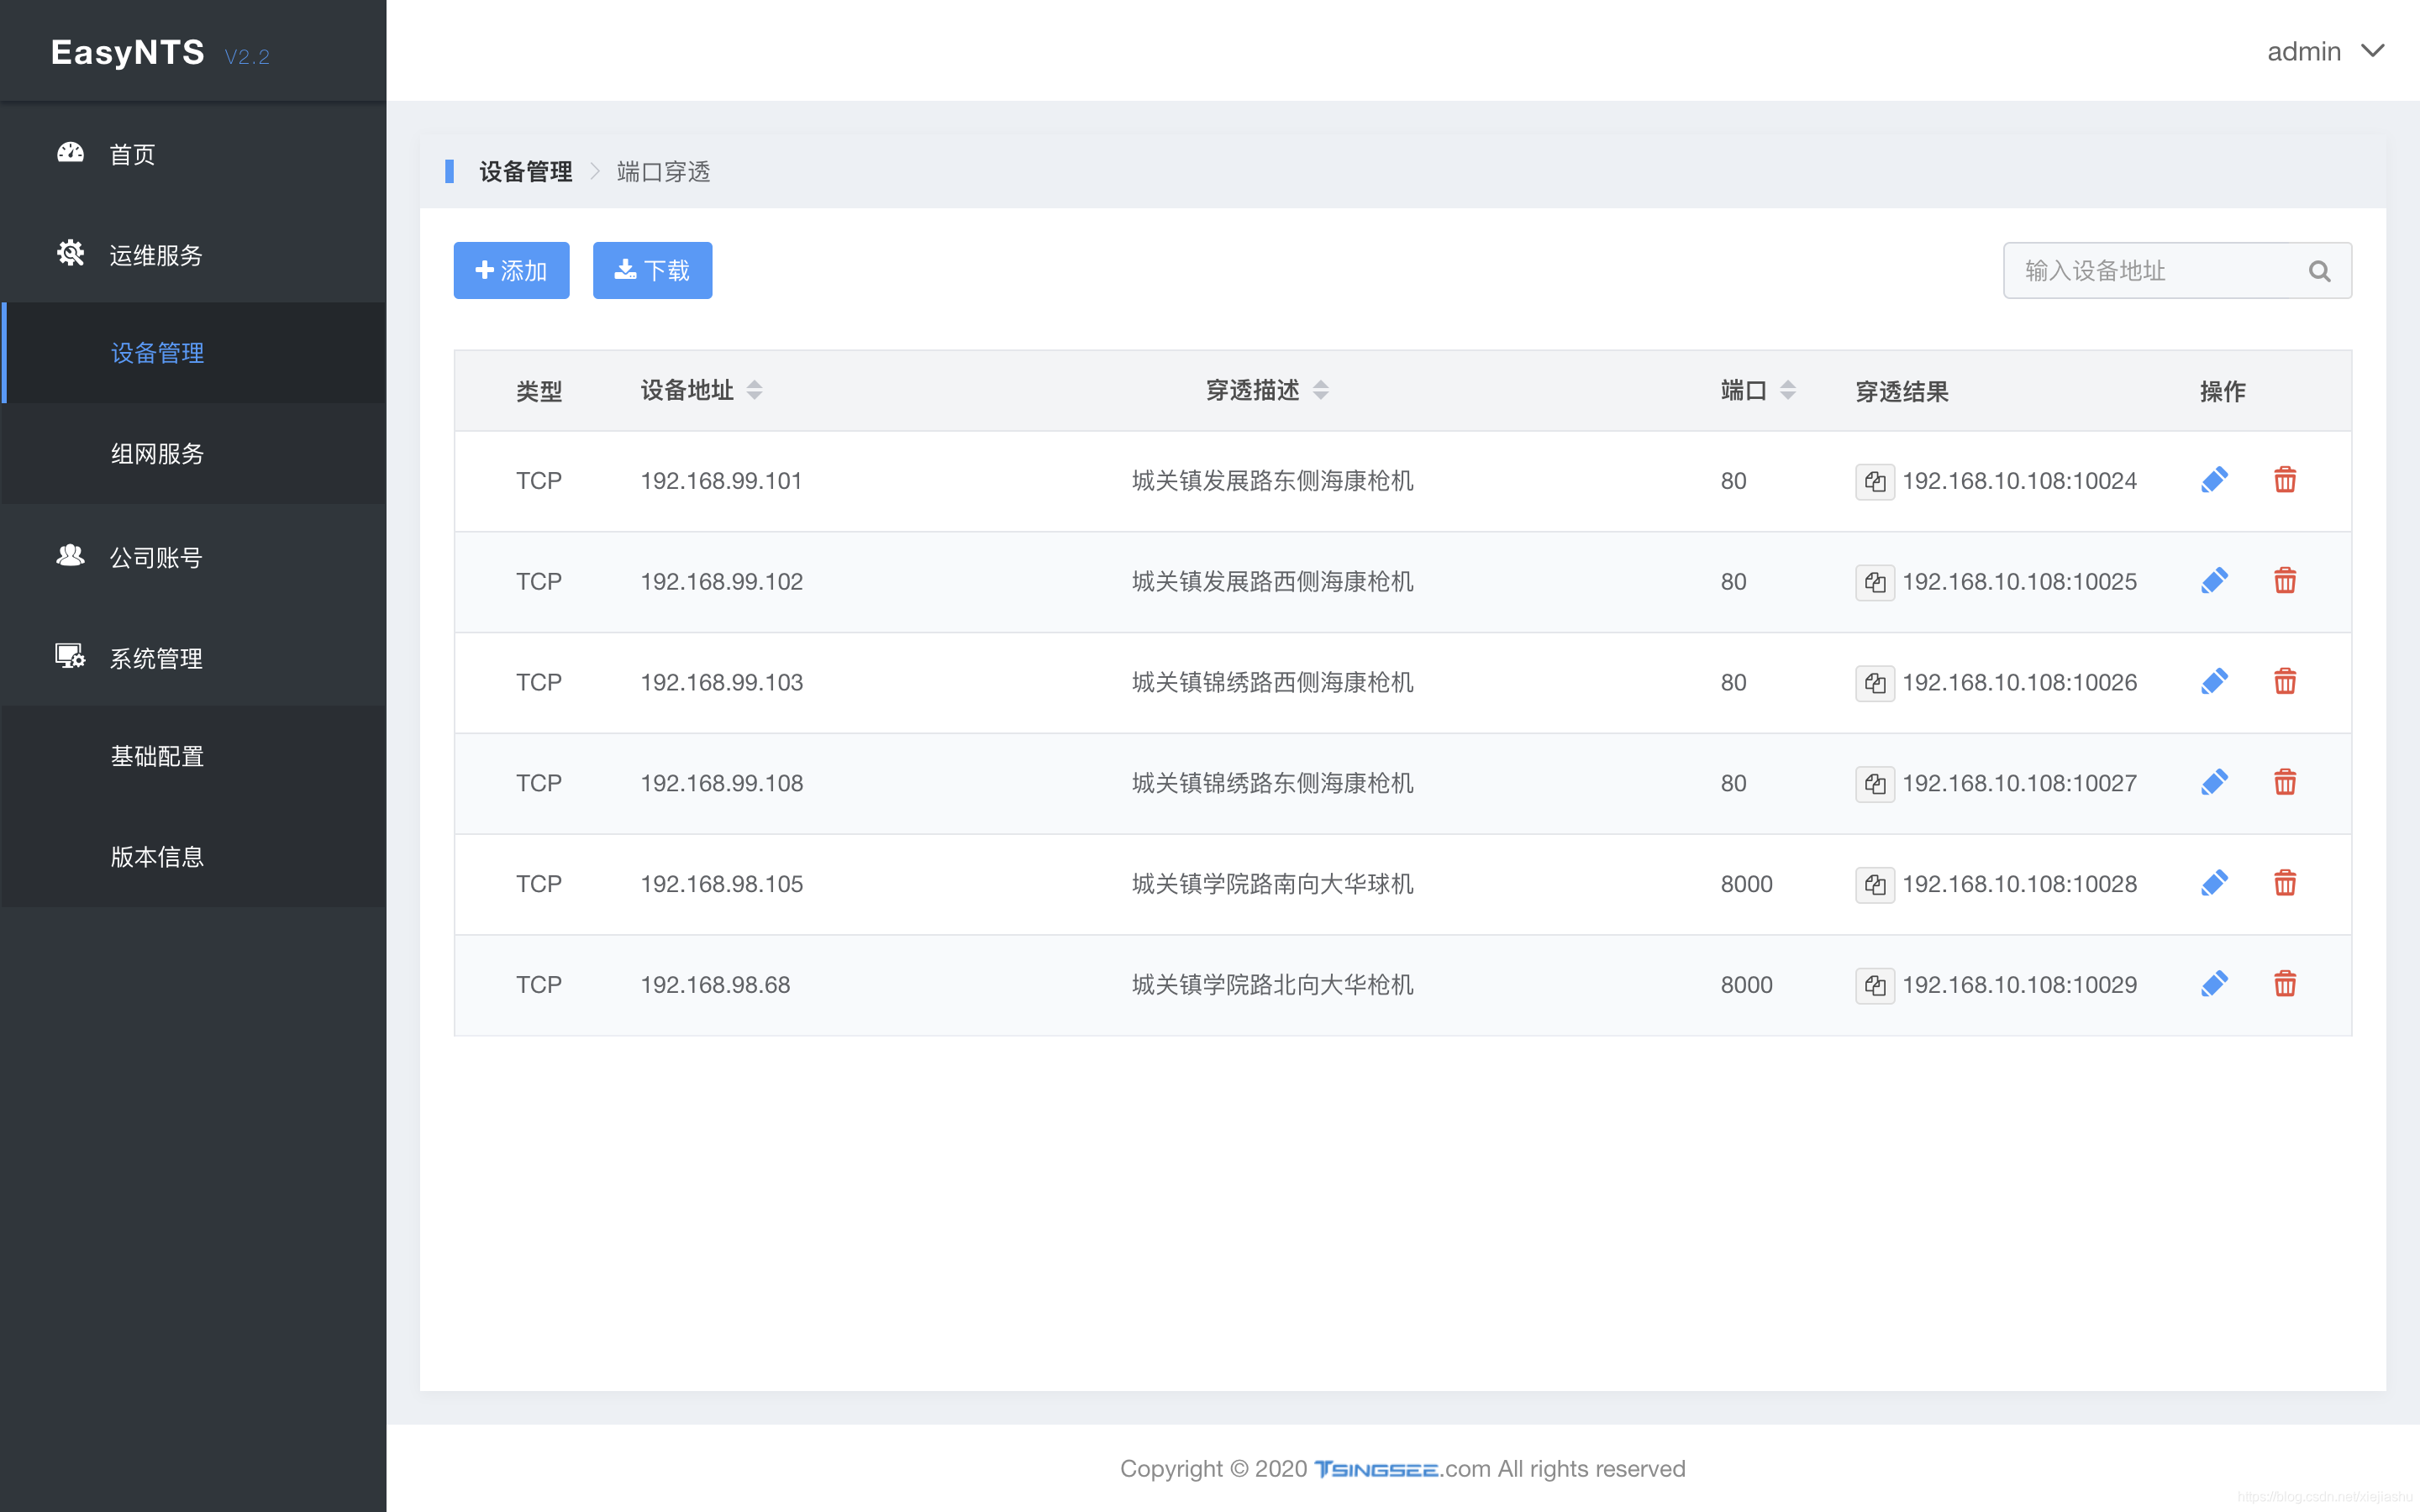Open 基础配置 in the sidebar
The height and width of the screenshot is (1512, 2420).
193,756
